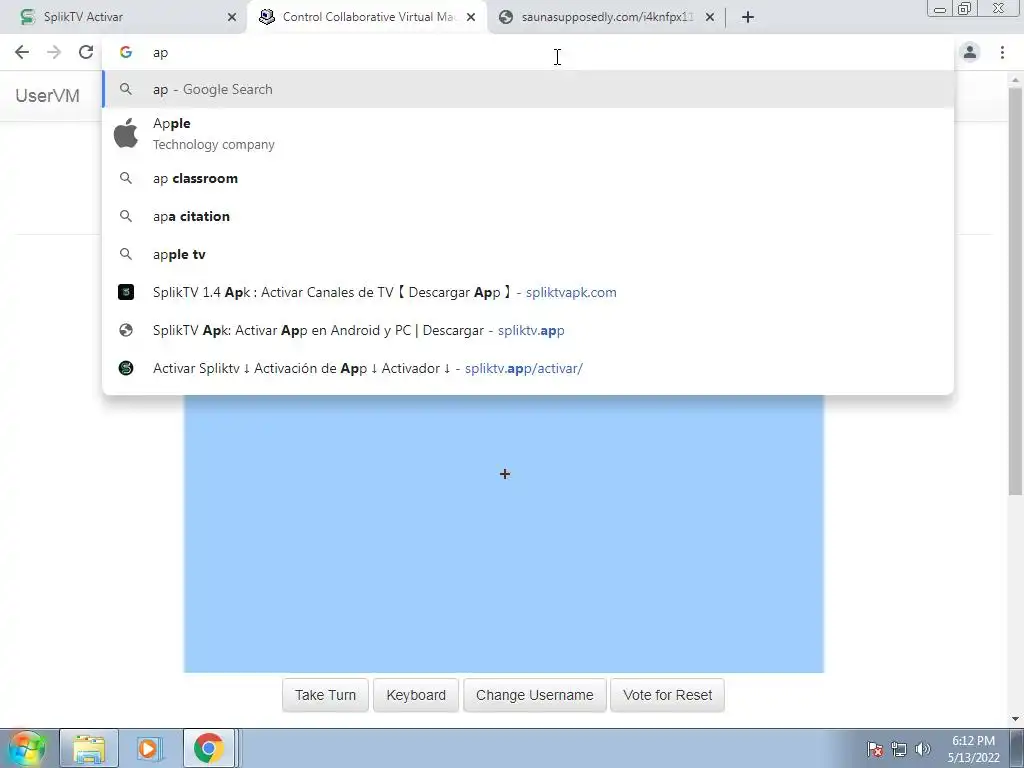
Task: Switch to the saunasupposedly.com tab
Action: (x=607, y=17)
